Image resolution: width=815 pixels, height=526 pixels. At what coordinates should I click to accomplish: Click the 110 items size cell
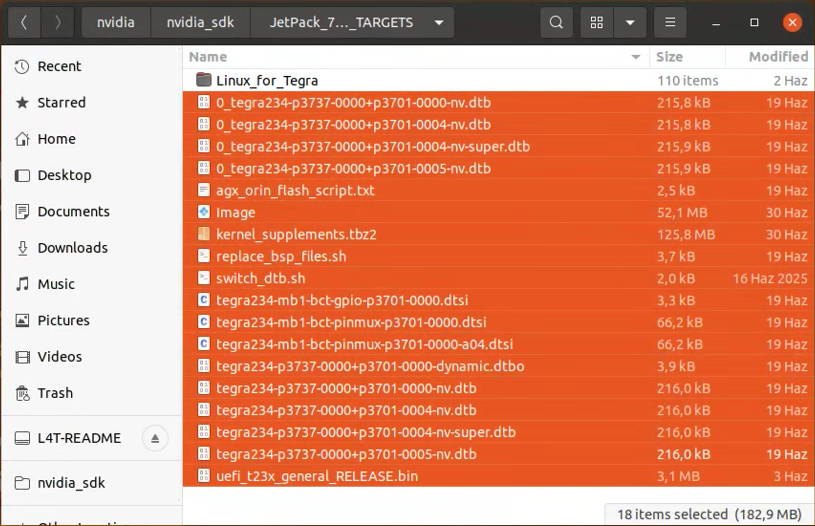pos(688,81)
